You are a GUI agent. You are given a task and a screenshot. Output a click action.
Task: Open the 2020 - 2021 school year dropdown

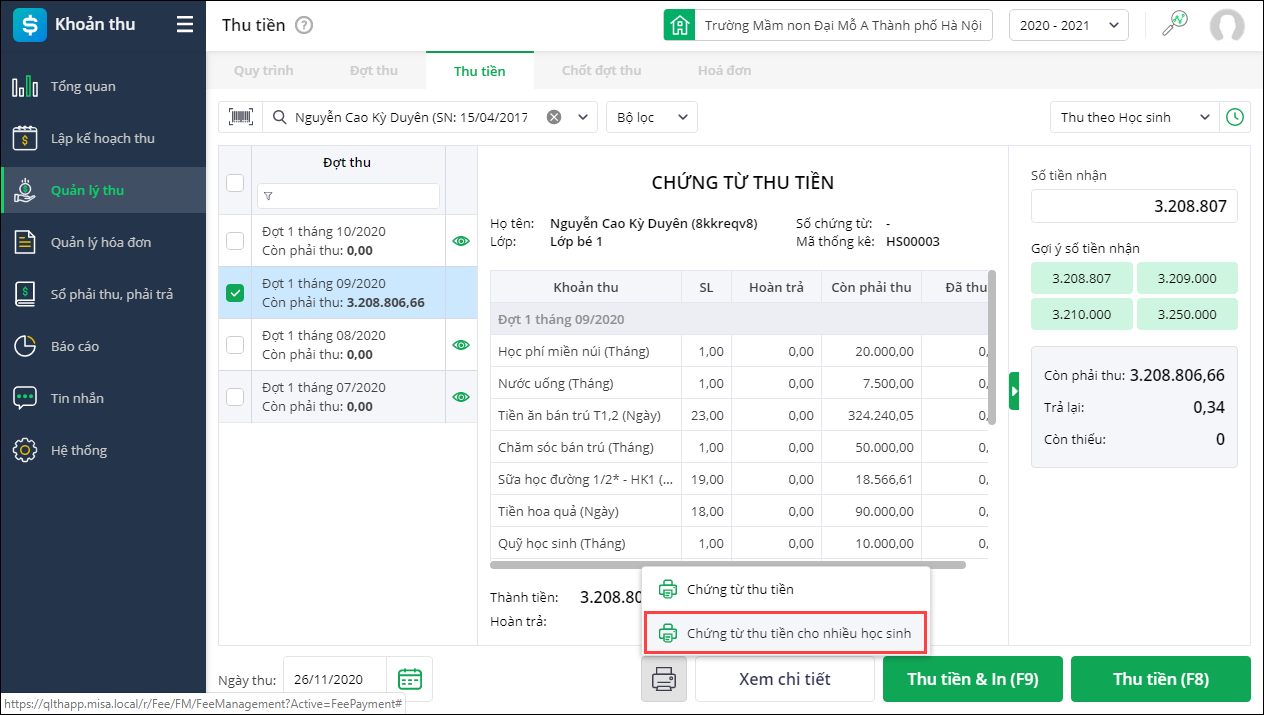tap(1068, 25)
